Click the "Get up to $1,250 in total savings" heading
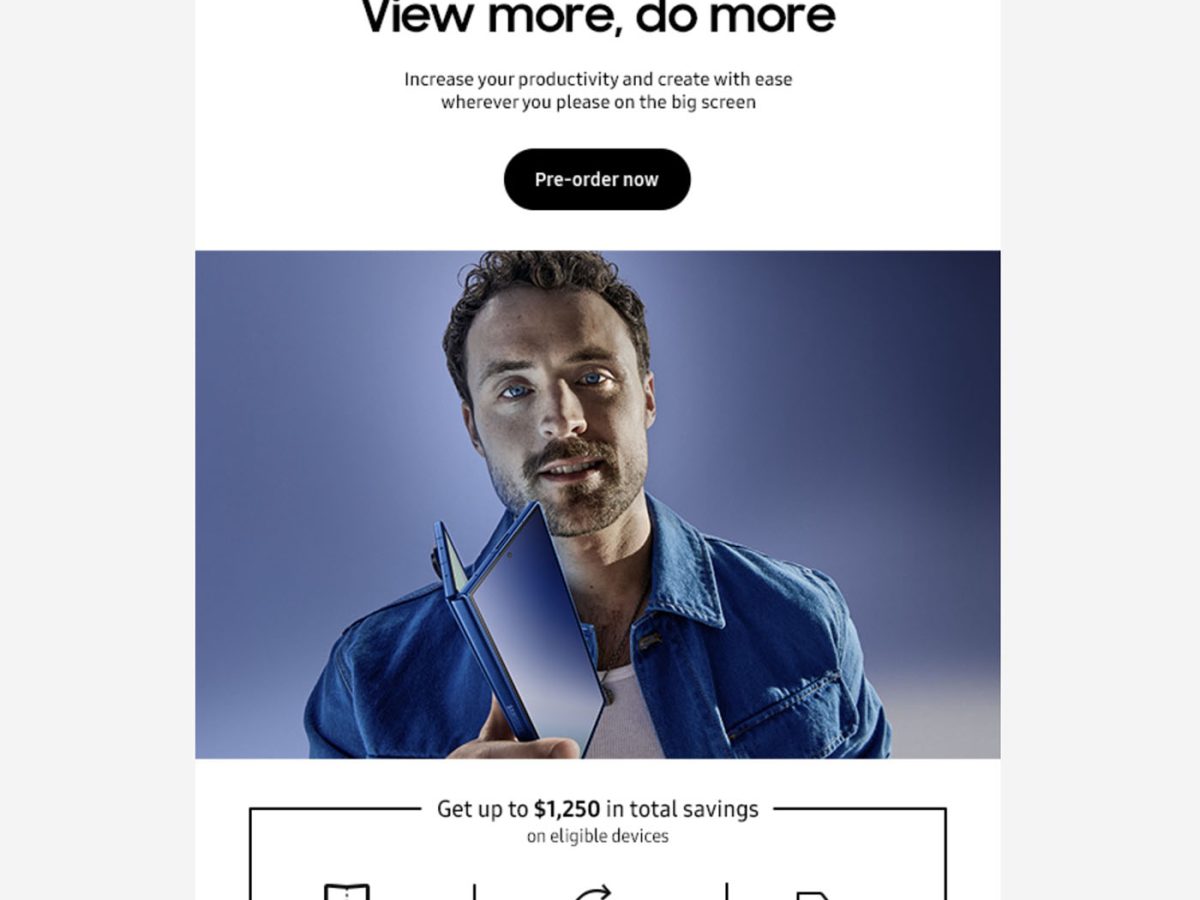The height and width of the screenshot is (900, 1200). pos(598,809)
